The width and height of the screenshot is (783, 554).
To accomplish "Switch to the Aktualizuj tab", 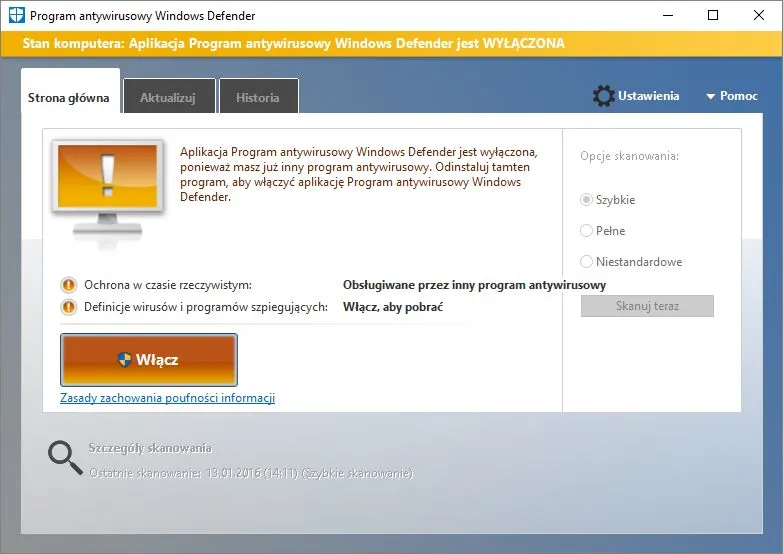I will (168, 98).
